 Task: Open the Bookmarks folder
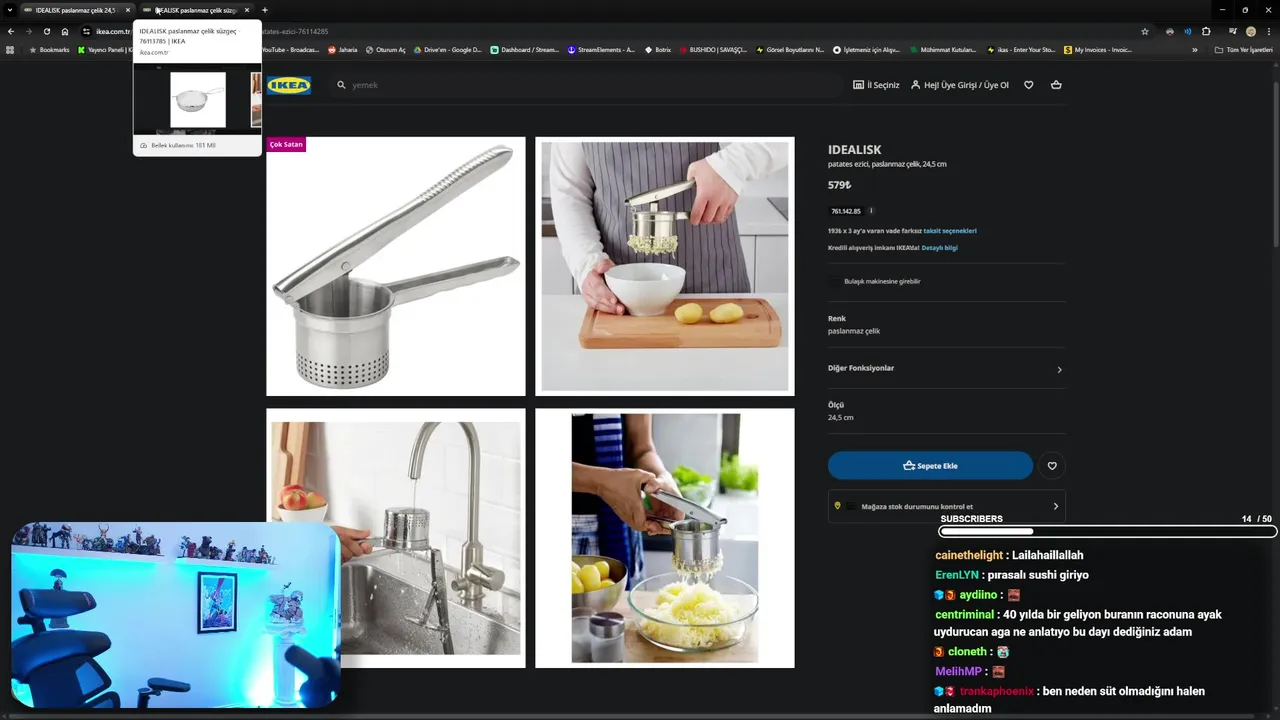[50, 49]
